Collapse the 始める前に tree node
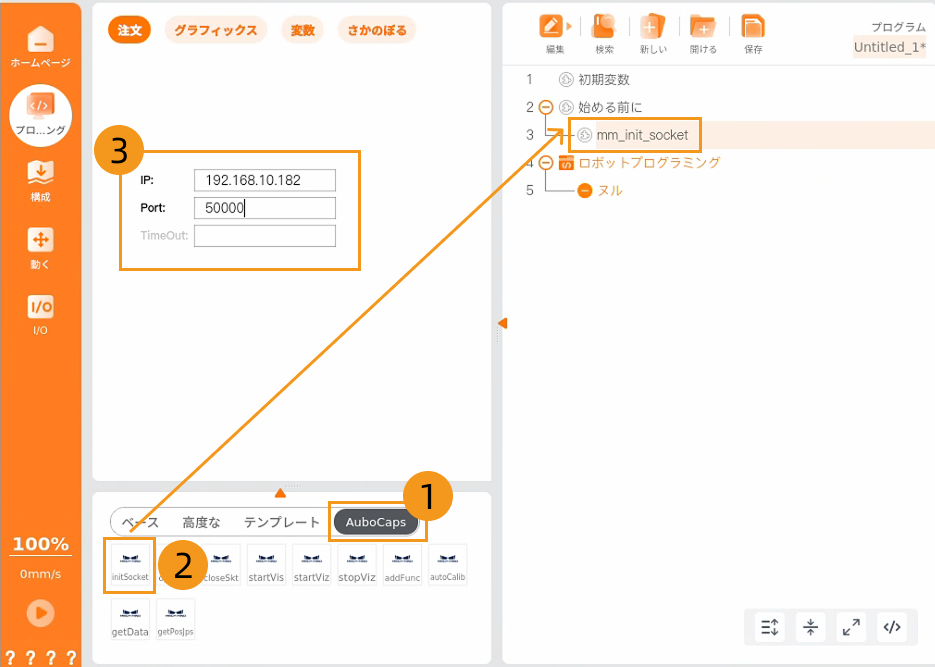 coord(546,107)
